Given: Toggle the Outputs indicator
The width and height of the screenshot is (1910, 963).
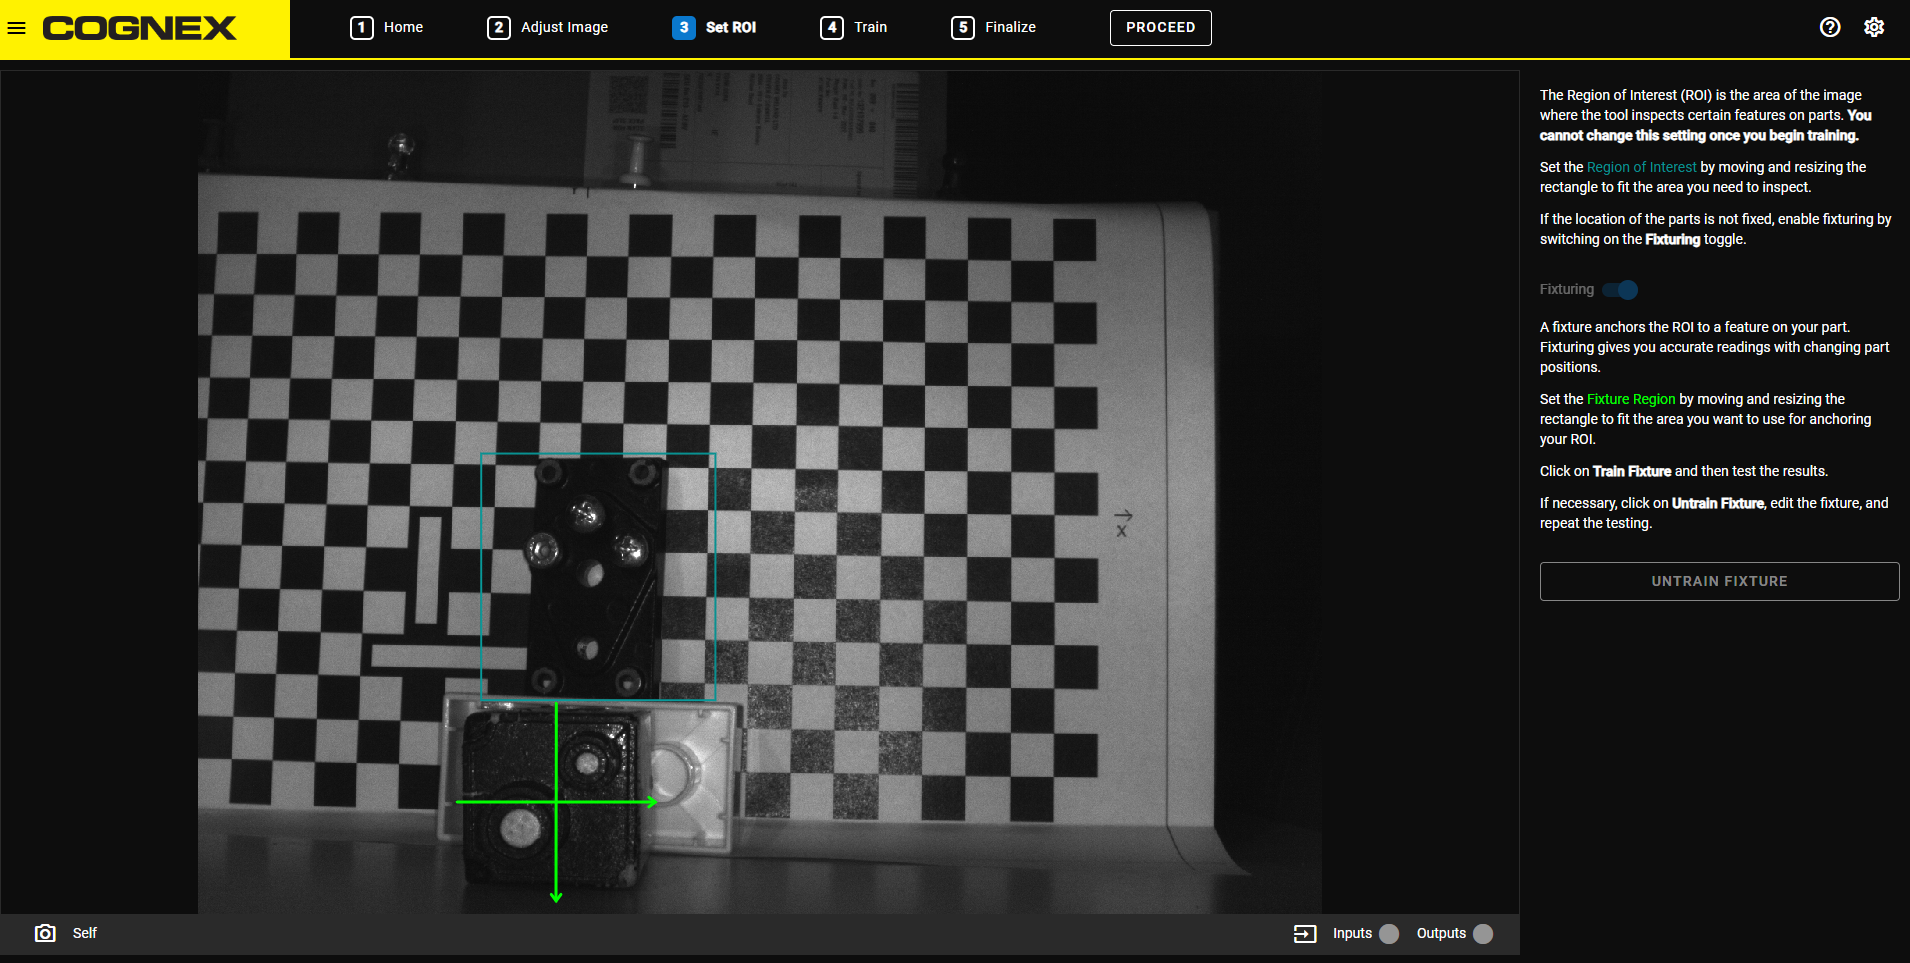Looking at the screenshot, I should coord(1483,933).
